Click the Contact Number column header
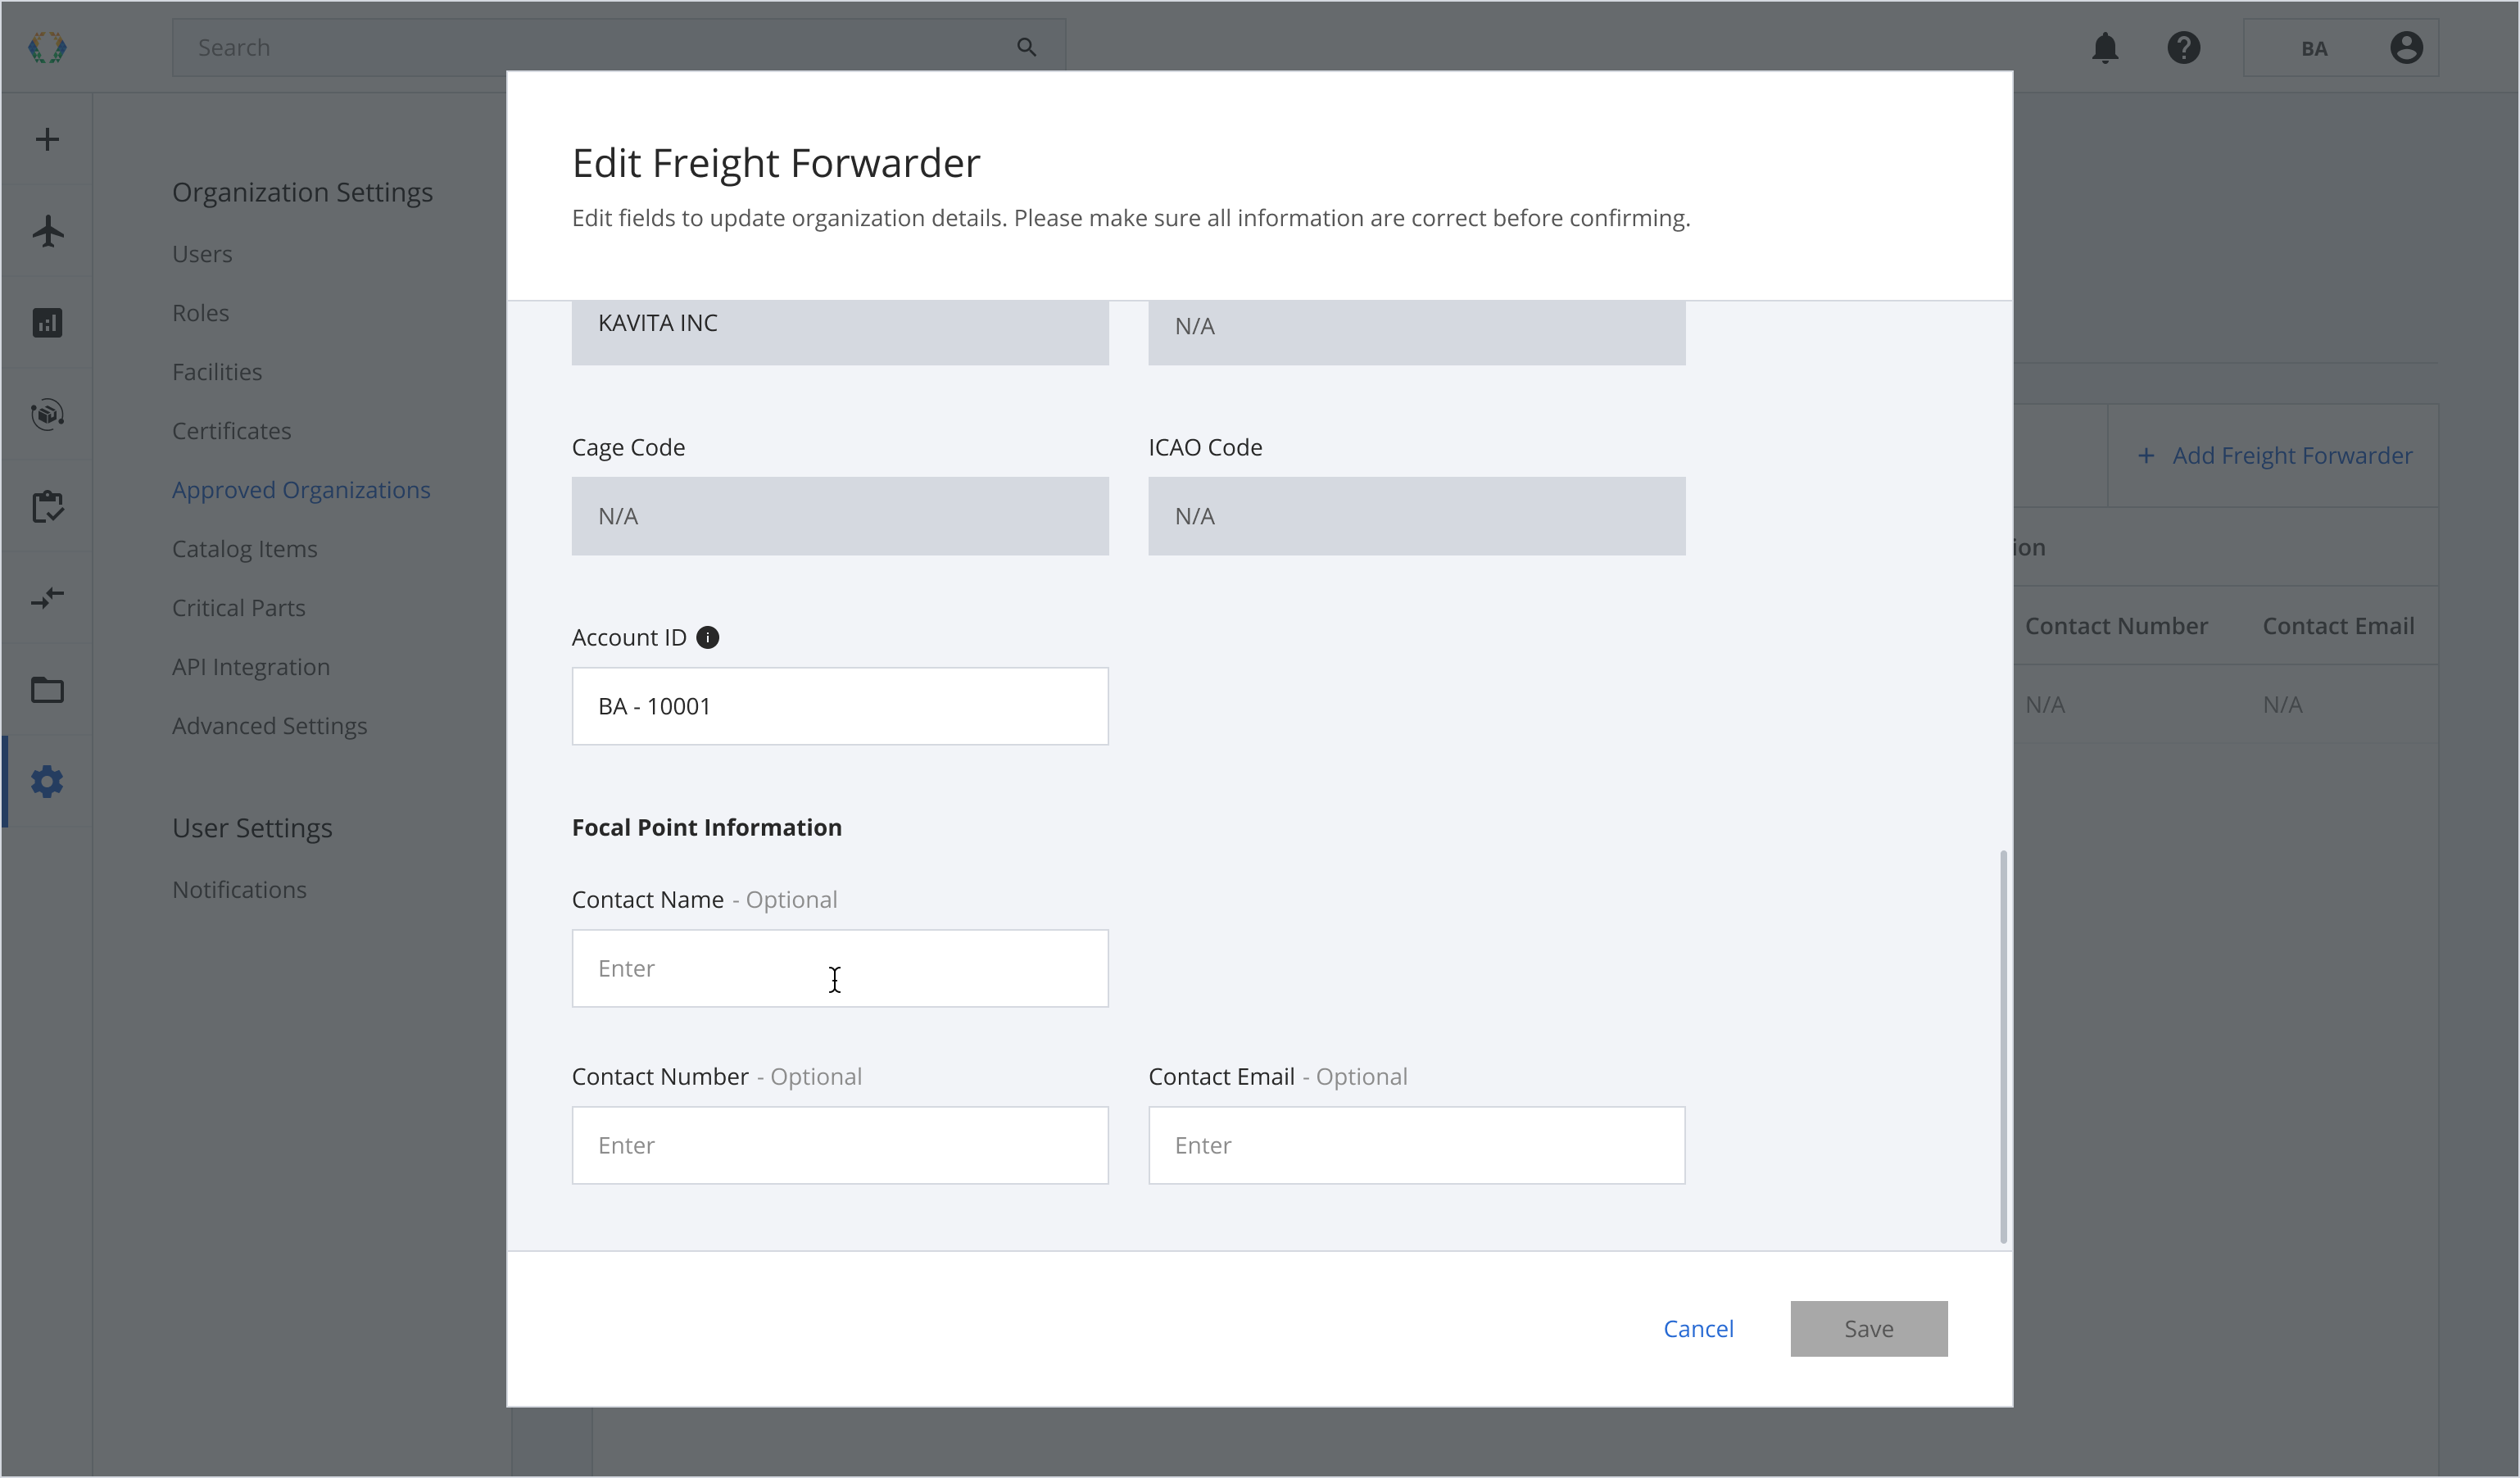2520x1478 pixels. 2116,626
